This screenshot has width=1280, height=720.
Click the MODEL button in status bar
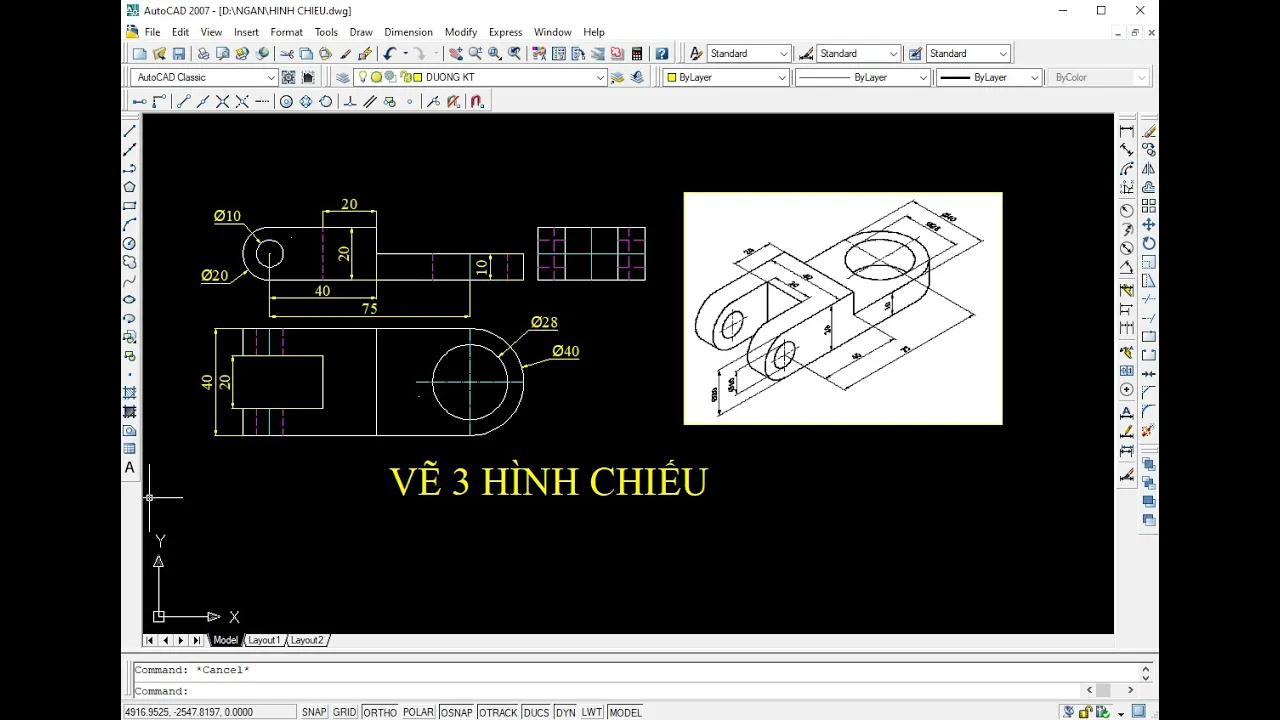tap(625, 712)
